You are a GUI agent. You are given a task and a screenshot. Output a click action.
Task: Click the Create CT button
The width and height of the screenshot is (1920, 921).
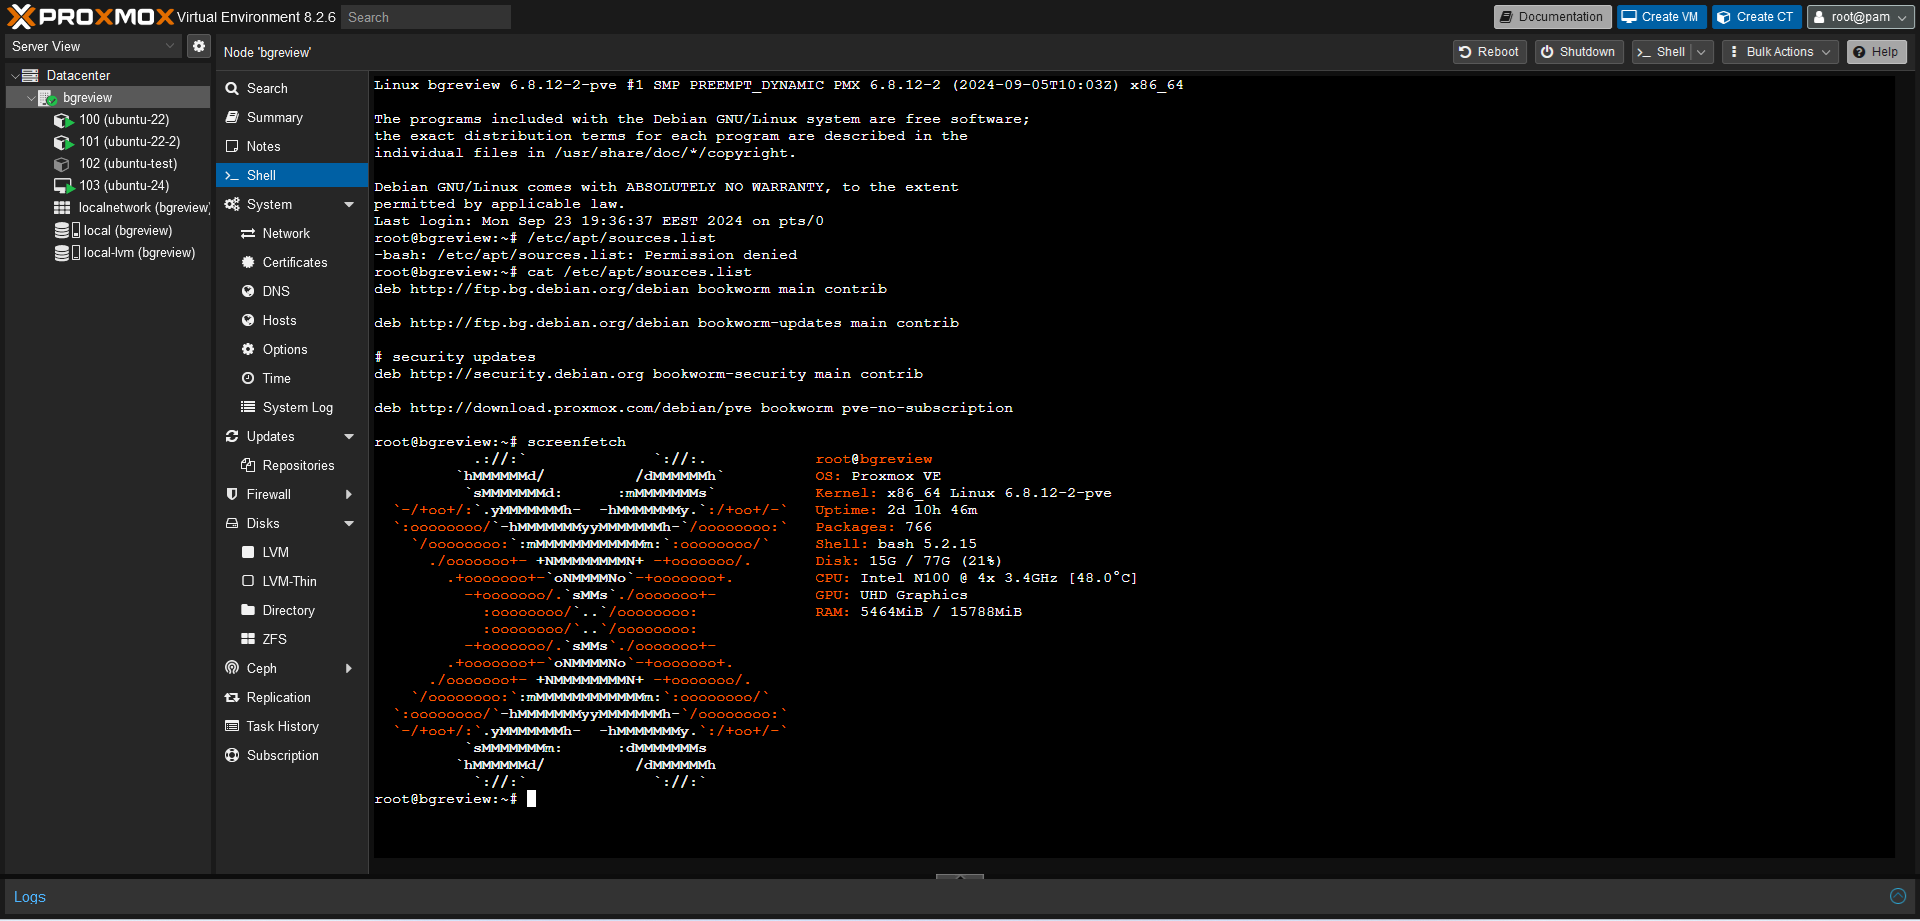1756,17
